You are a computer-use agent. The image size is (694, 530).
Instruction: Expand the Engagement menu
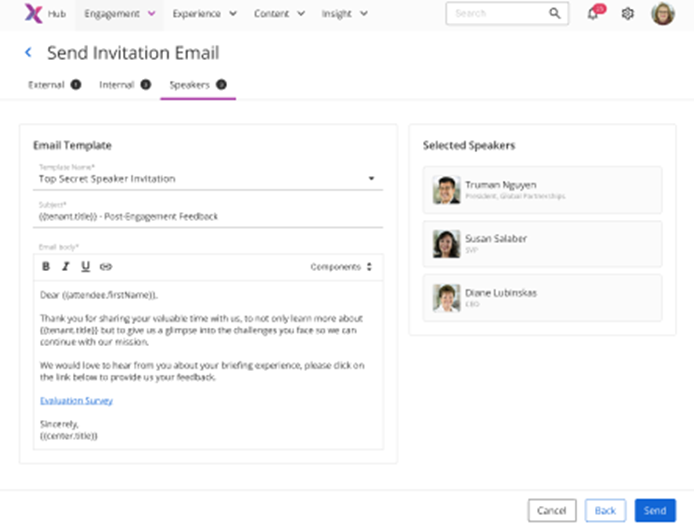[120, 14]
